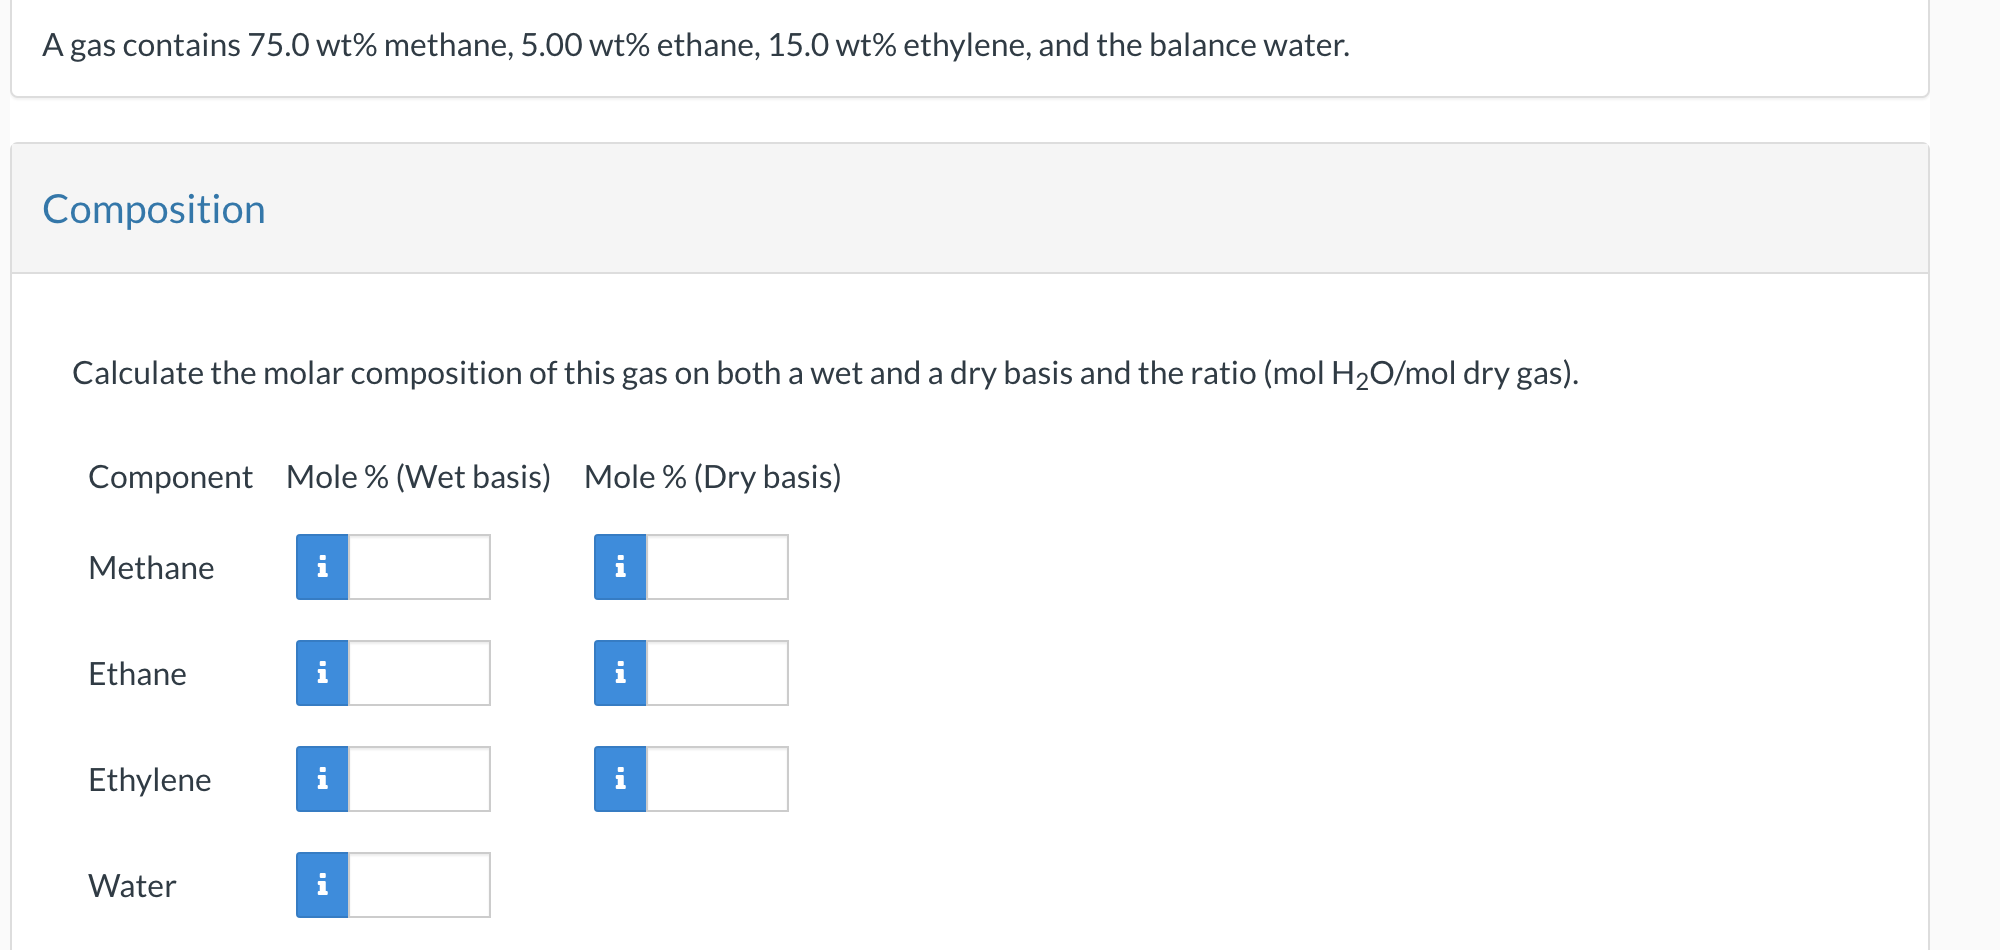Click the info icon beside Ethylene dry basis field
2000x950 pixels.
point(620,778)
